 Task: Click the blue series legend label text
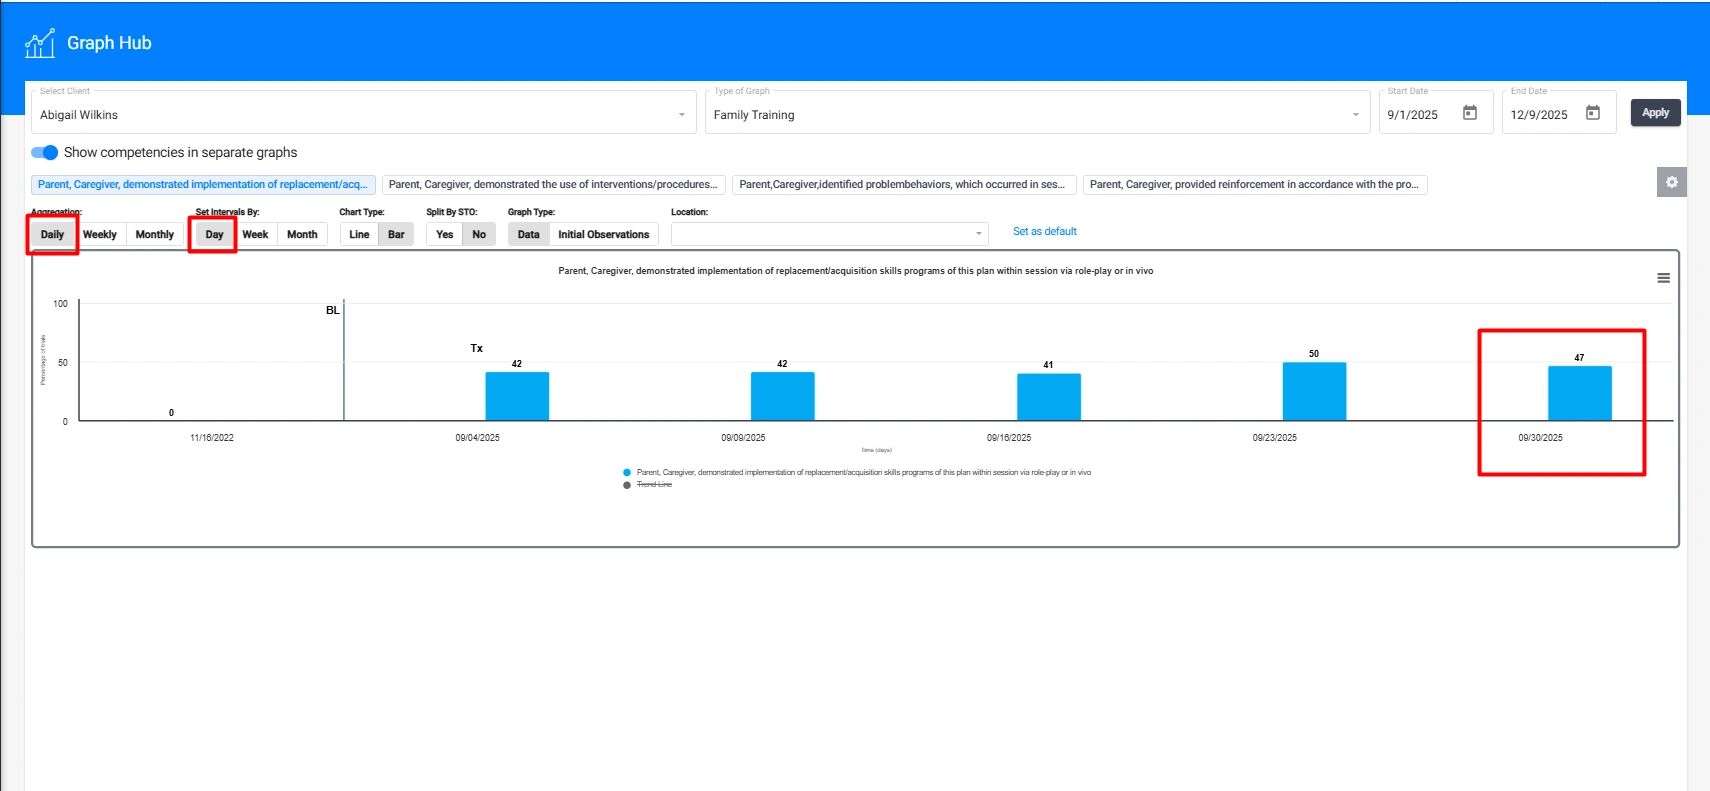point(864,472)
